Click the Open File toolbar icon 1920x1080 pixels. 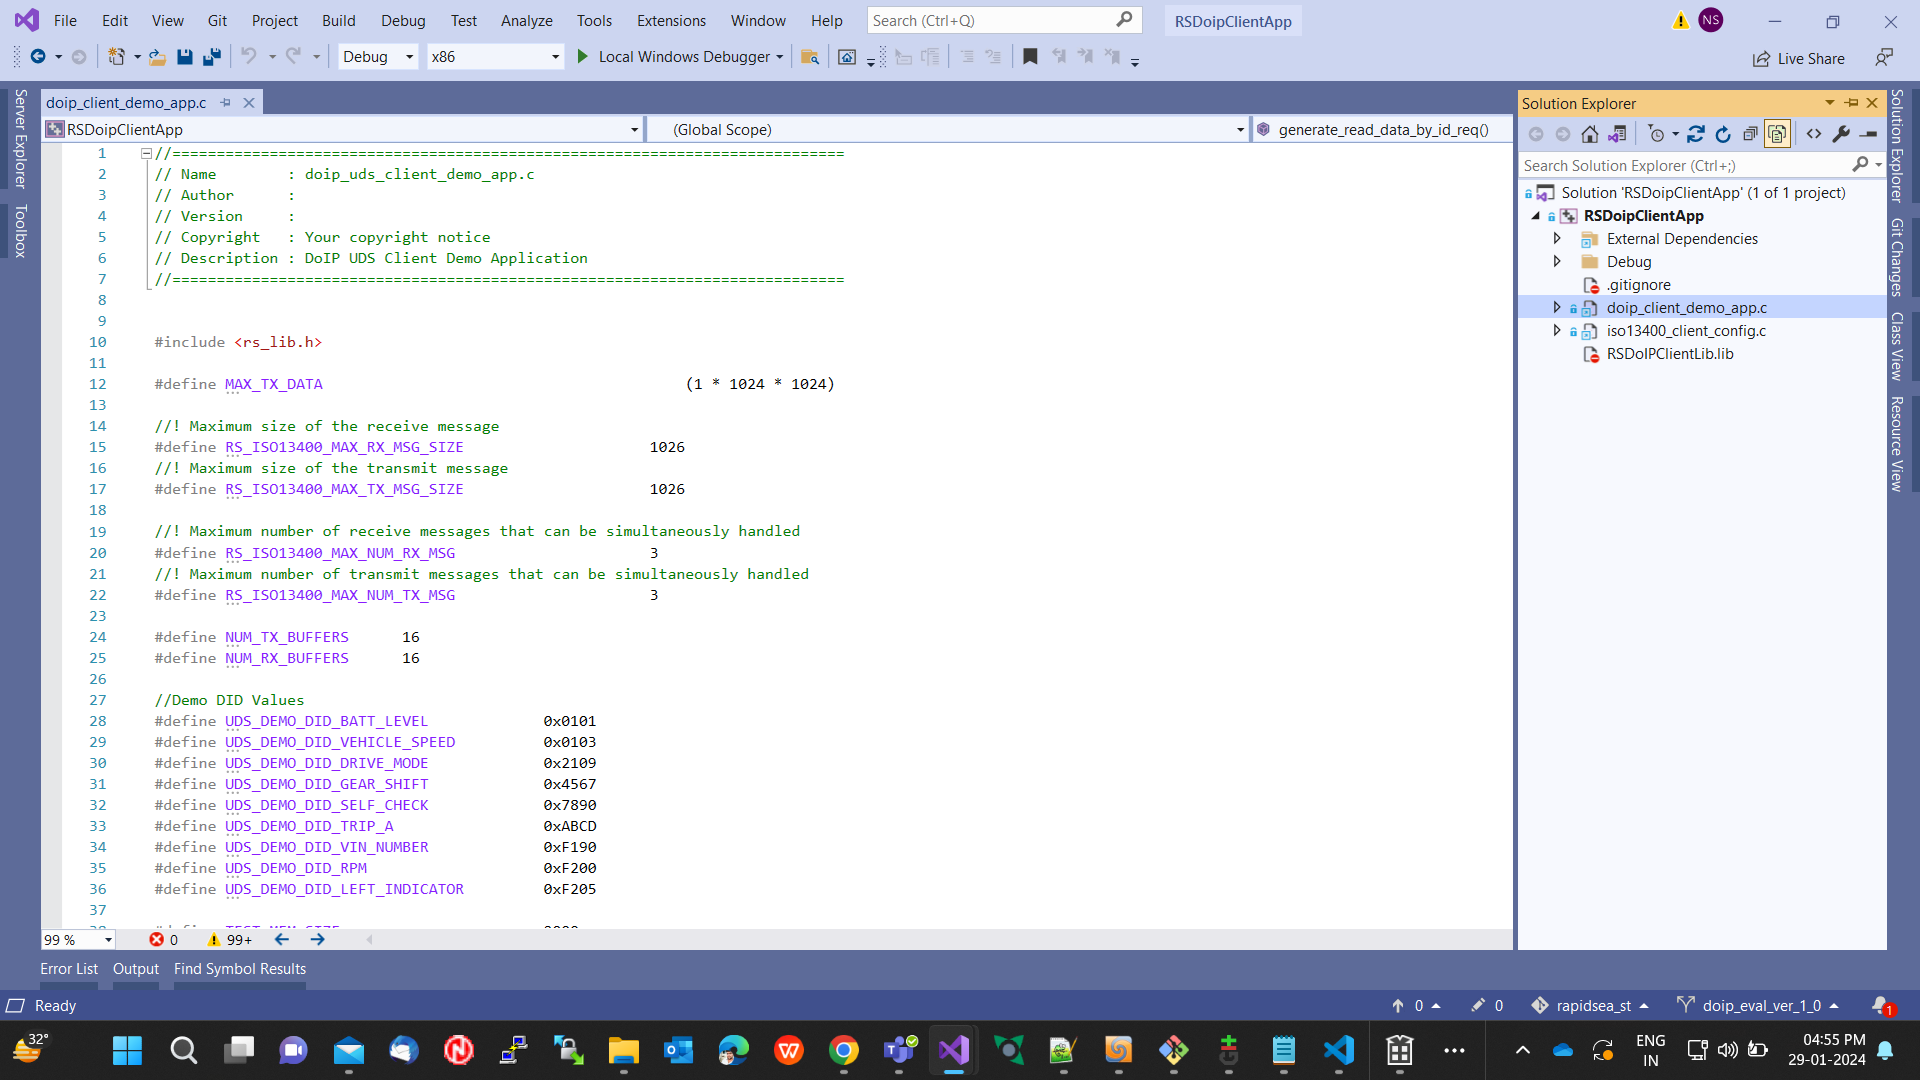157,57
